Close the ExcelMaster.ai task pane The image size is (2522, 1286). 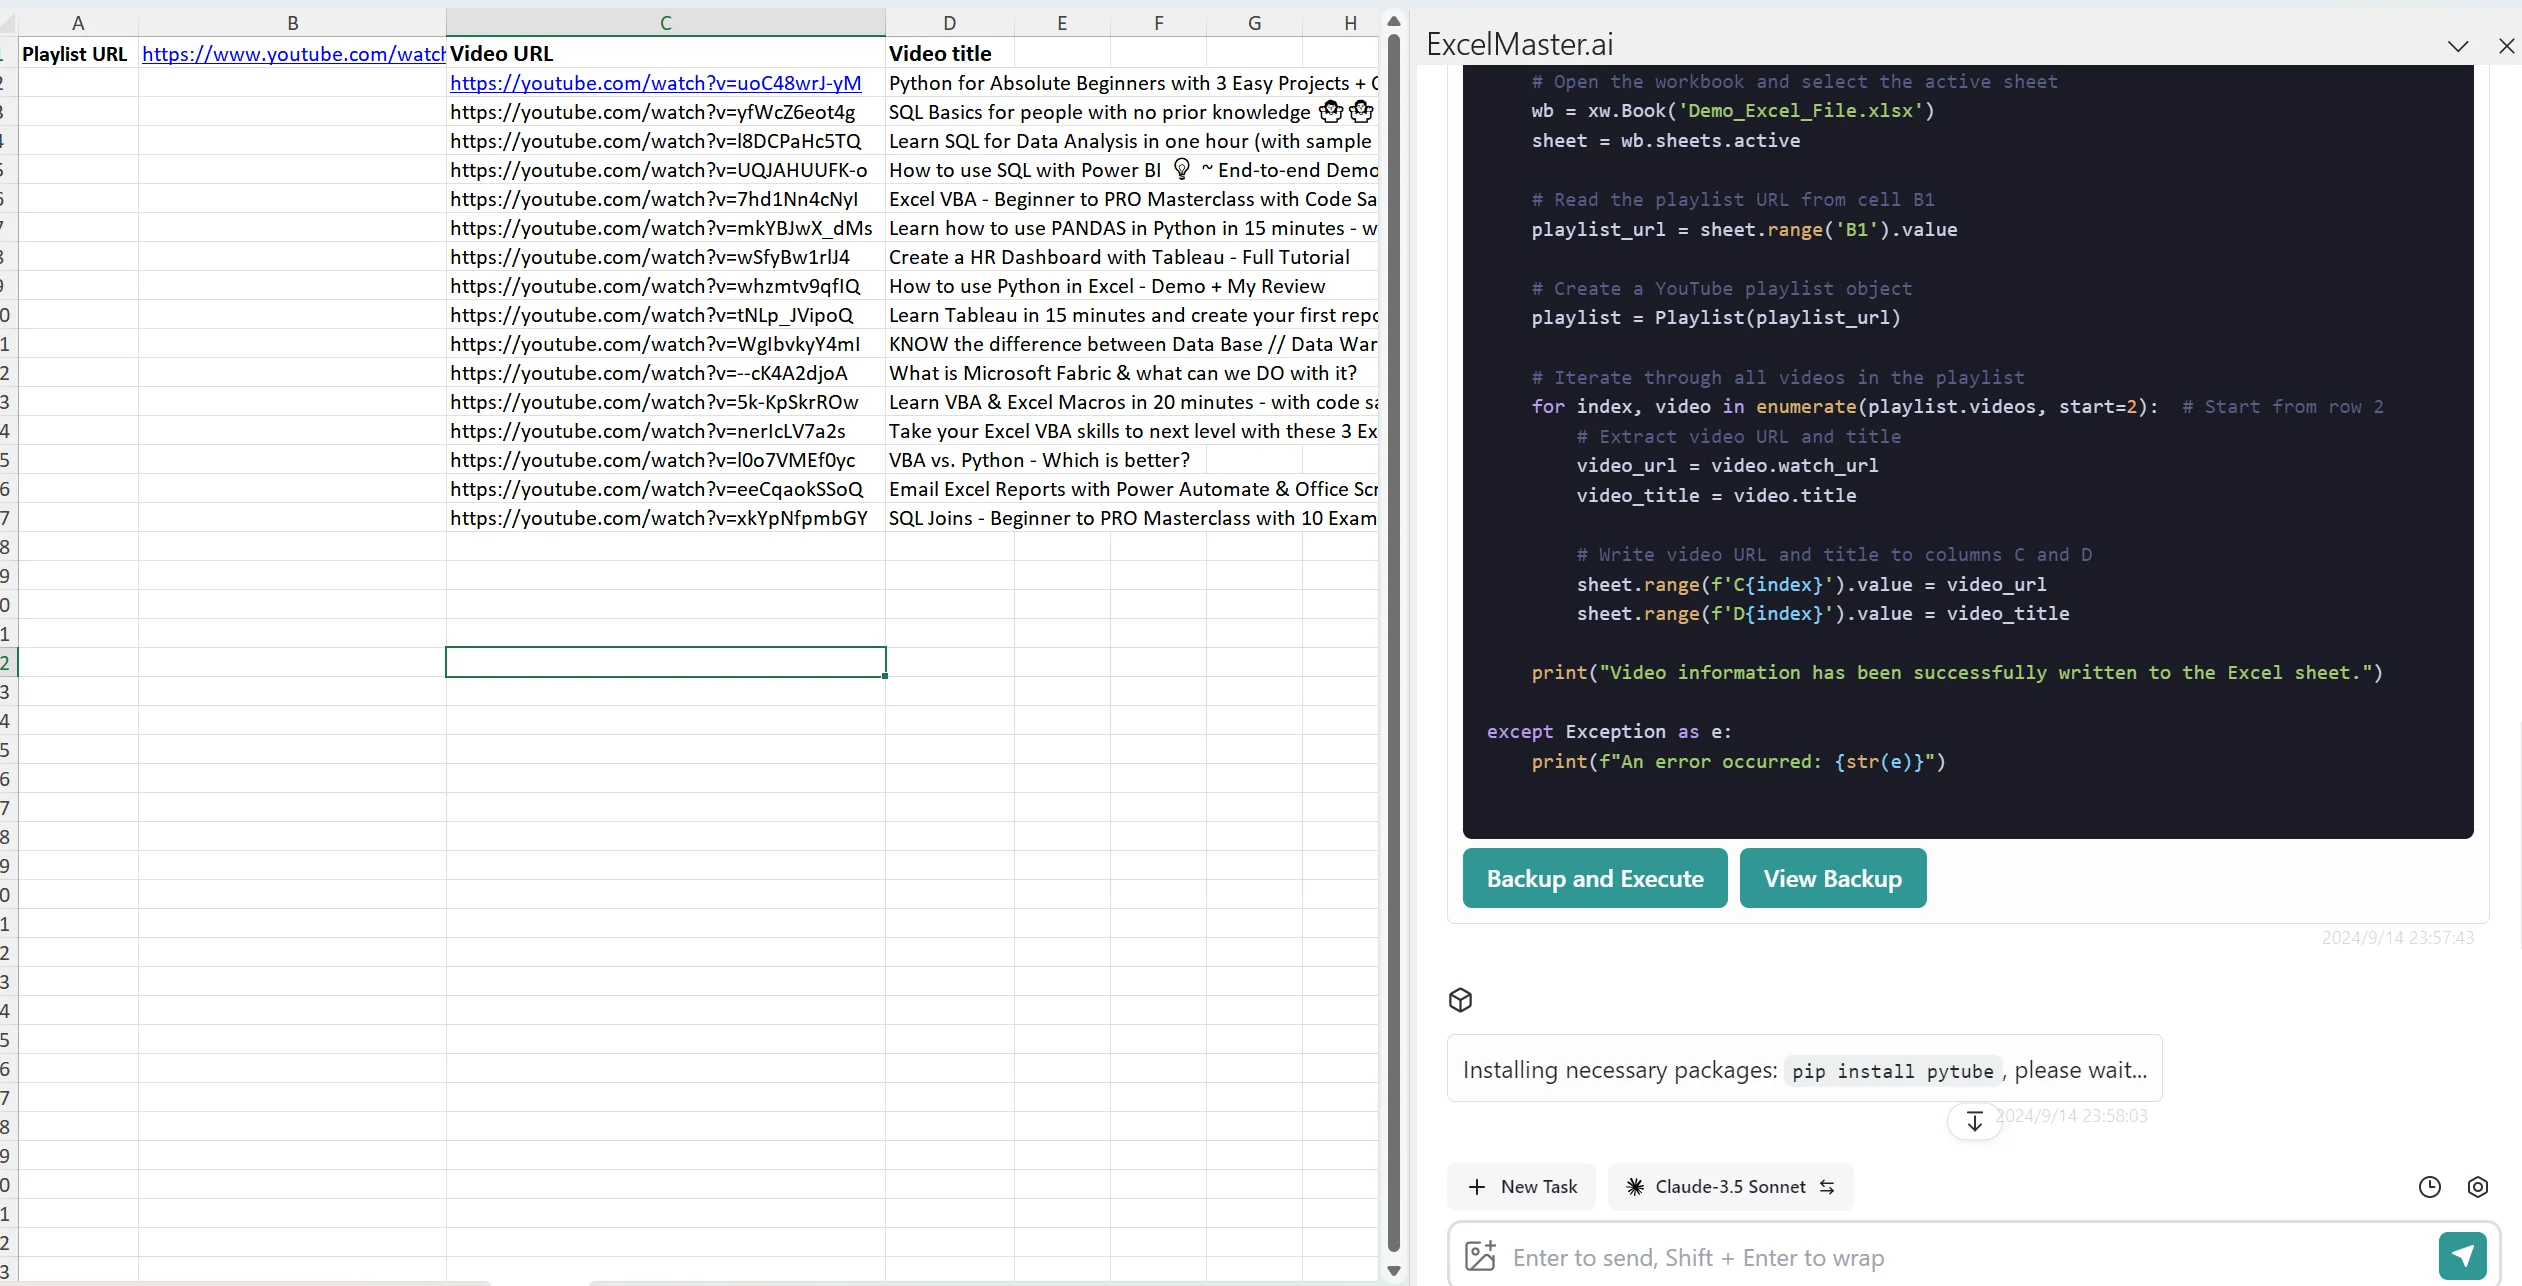[x=2506, y=46]
